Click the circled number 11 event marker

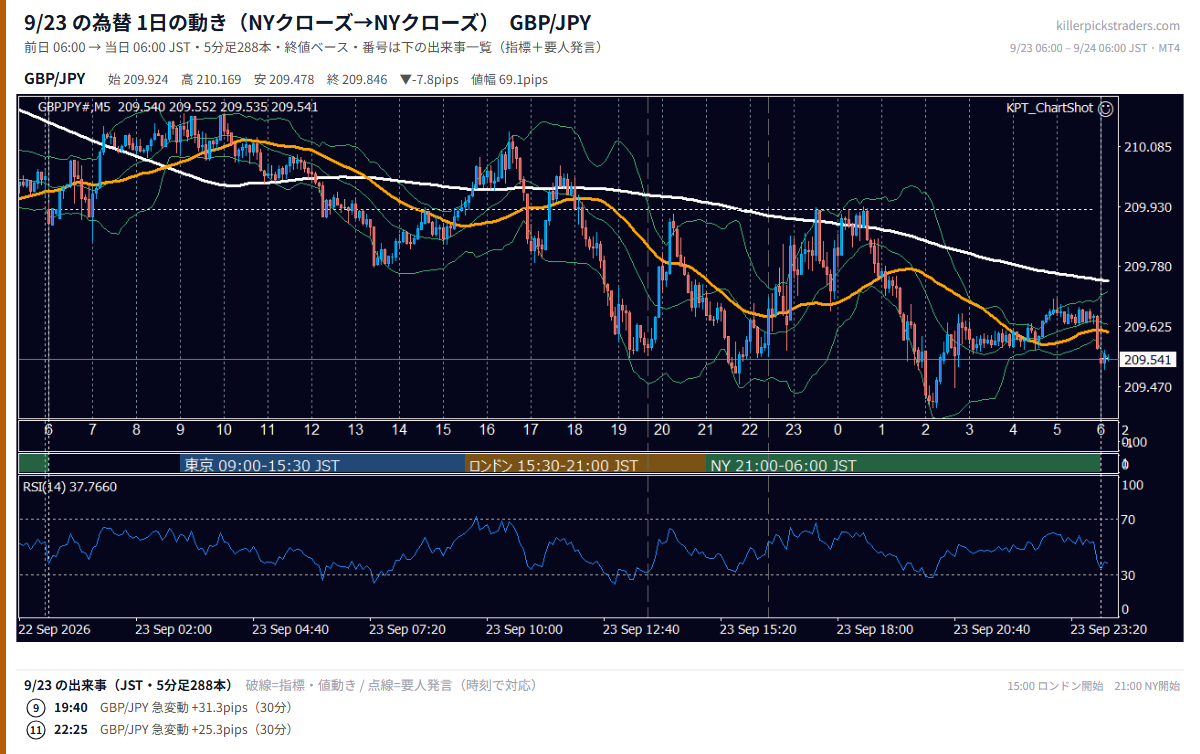pos(36,730)
